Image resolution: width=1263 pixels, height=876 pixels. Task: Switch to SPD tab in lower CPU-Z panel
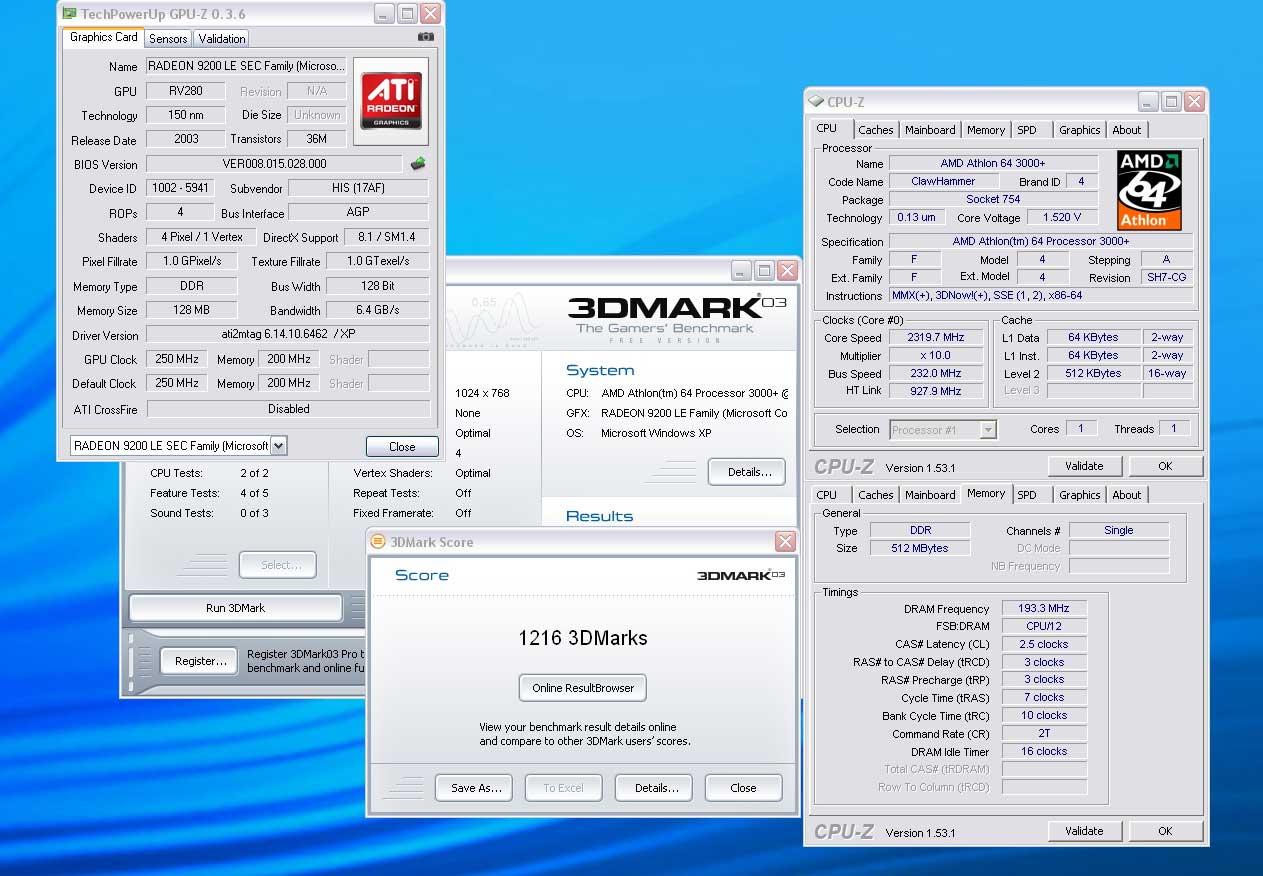point(1027,495)
